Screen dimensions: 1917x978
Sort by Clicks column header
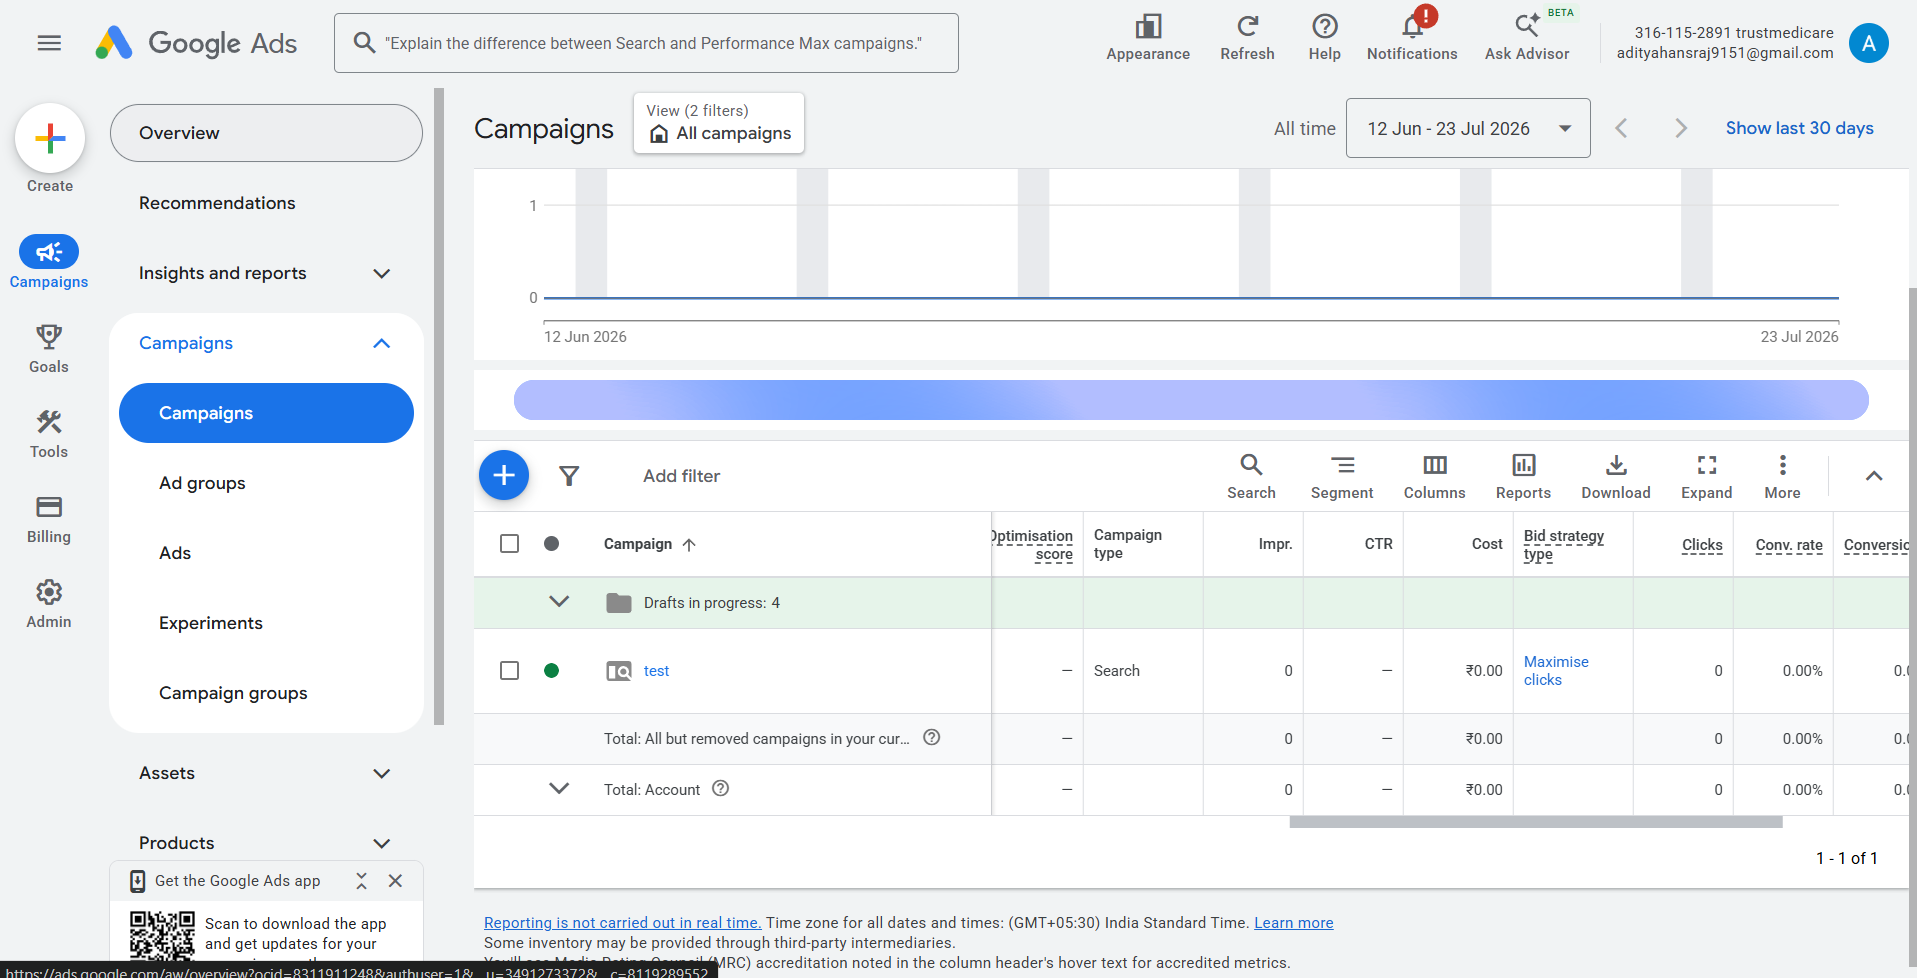[x=1702, y=544]
